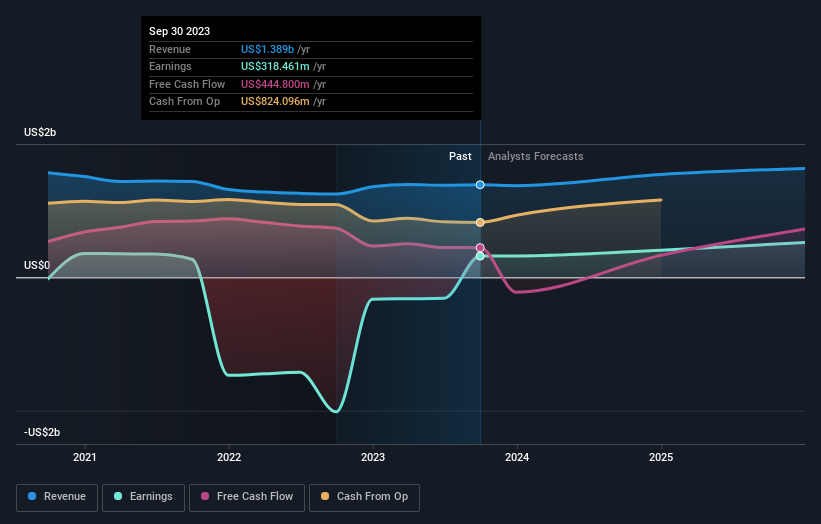Click the 2022 x-axis label

pyautogui.click(x=229, y=457)
